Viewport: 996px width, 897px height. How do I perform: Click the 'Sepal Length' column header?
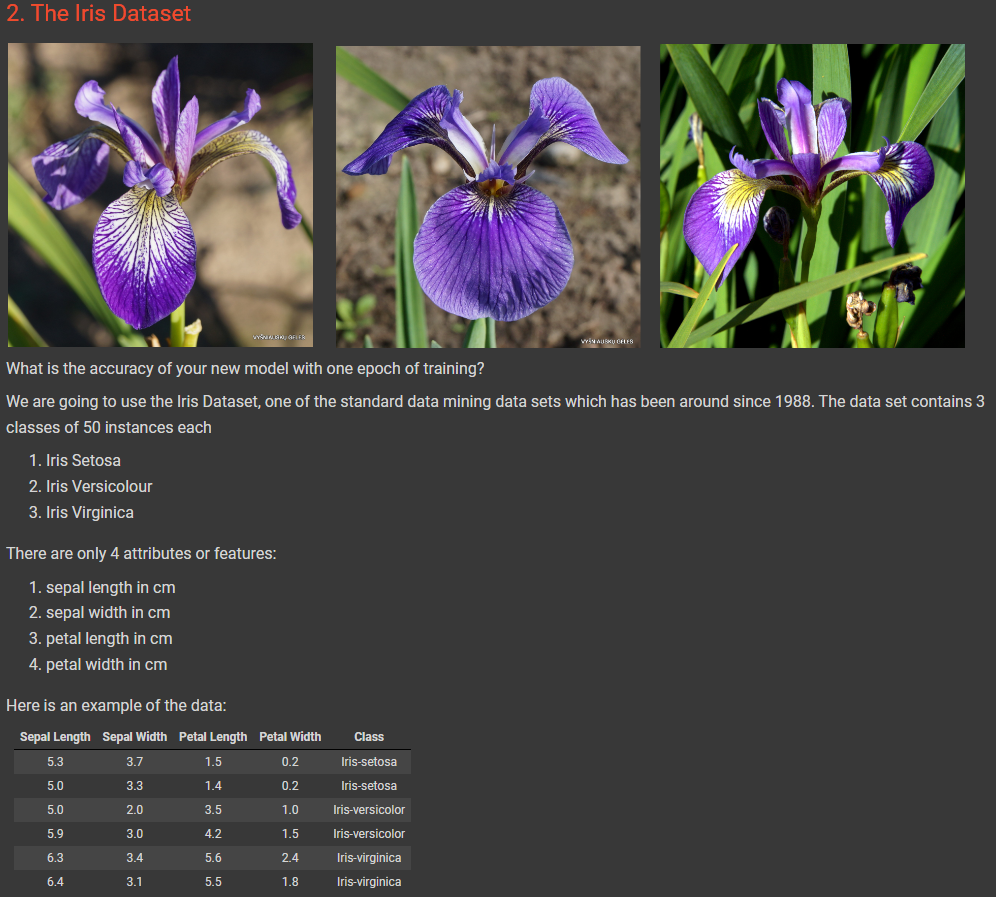pyautogui.click(x=55, y=737)
